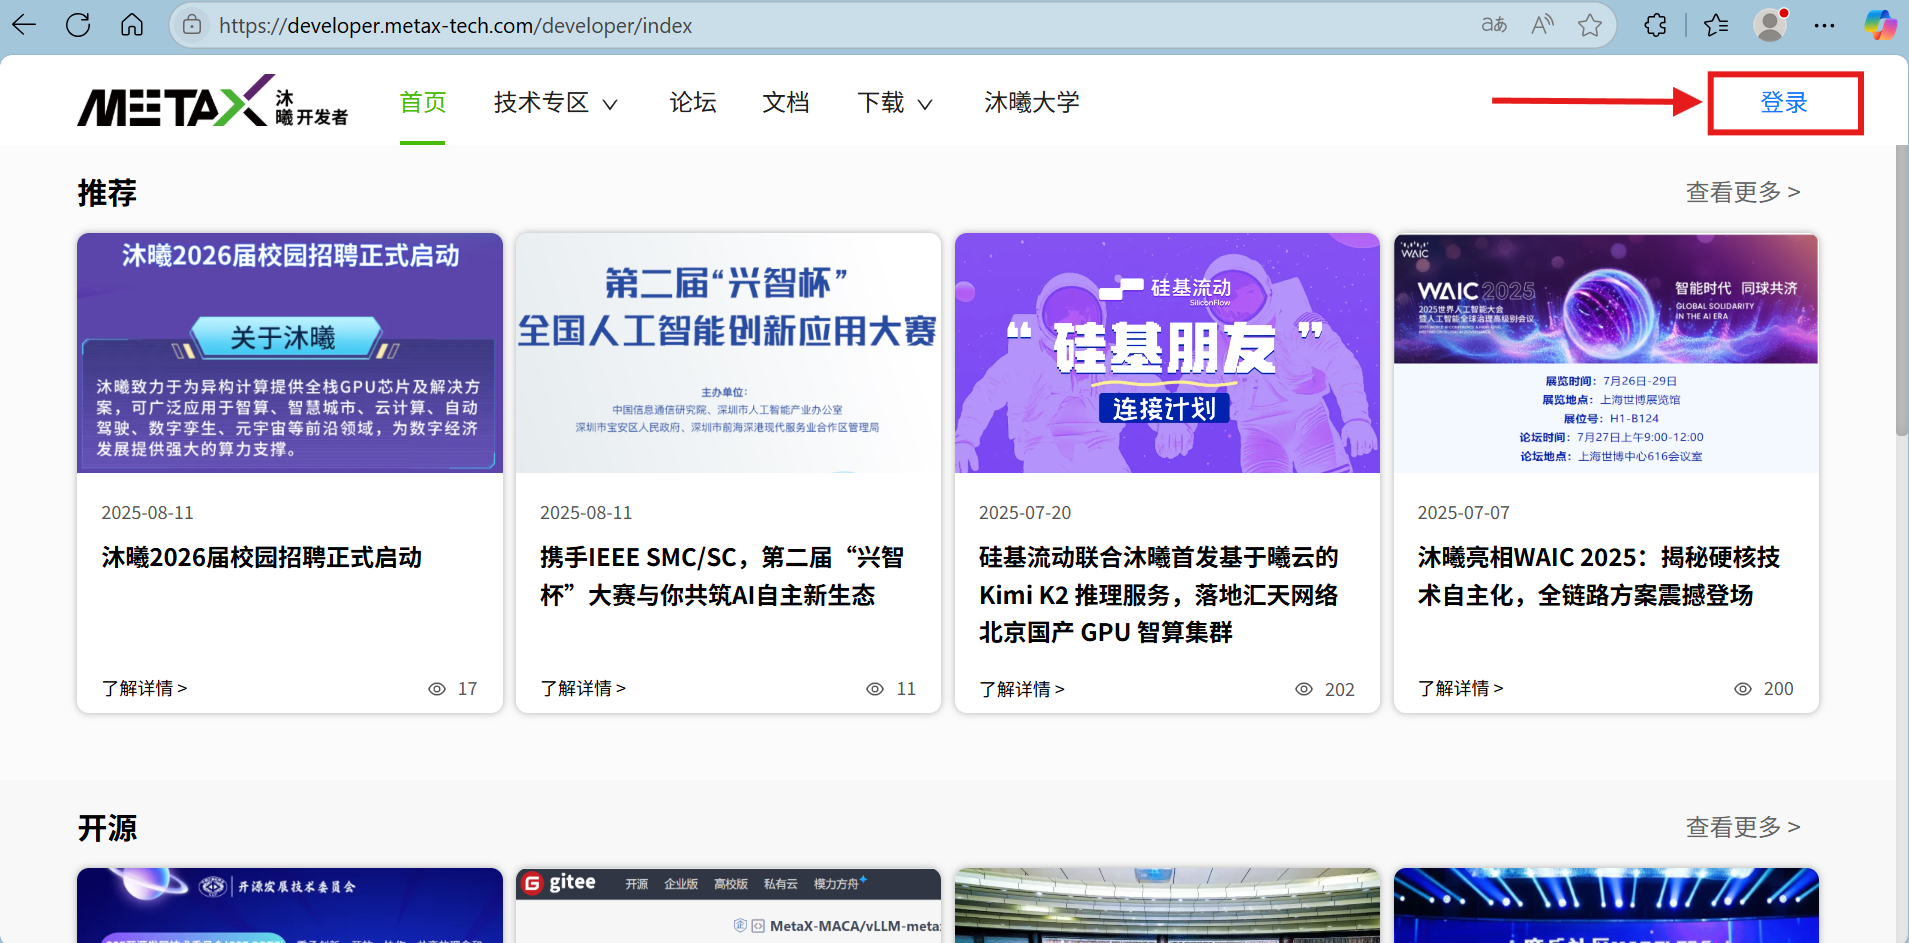Click 了解详情 on the campus recruitment card
This screenshot has width=1909, height=943.
point(144,688)
